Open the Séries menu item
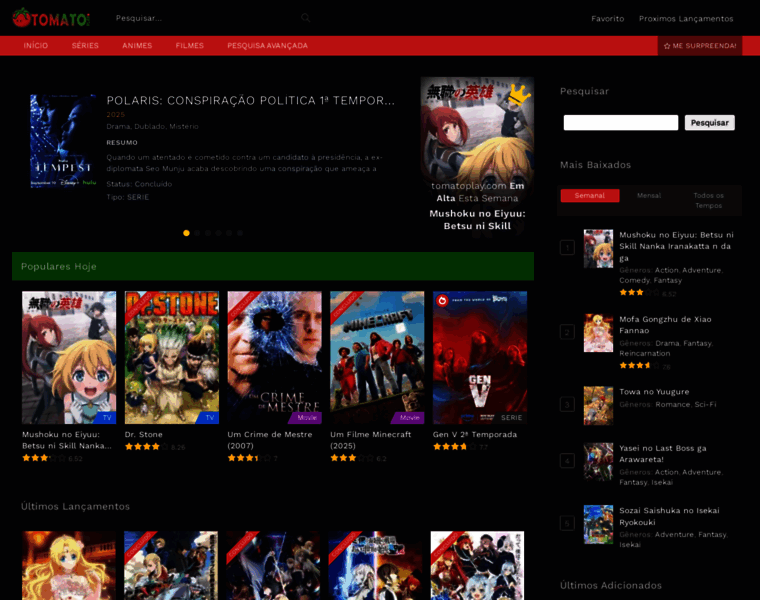Viewport: 760px width, 600px height. (85, 46)
